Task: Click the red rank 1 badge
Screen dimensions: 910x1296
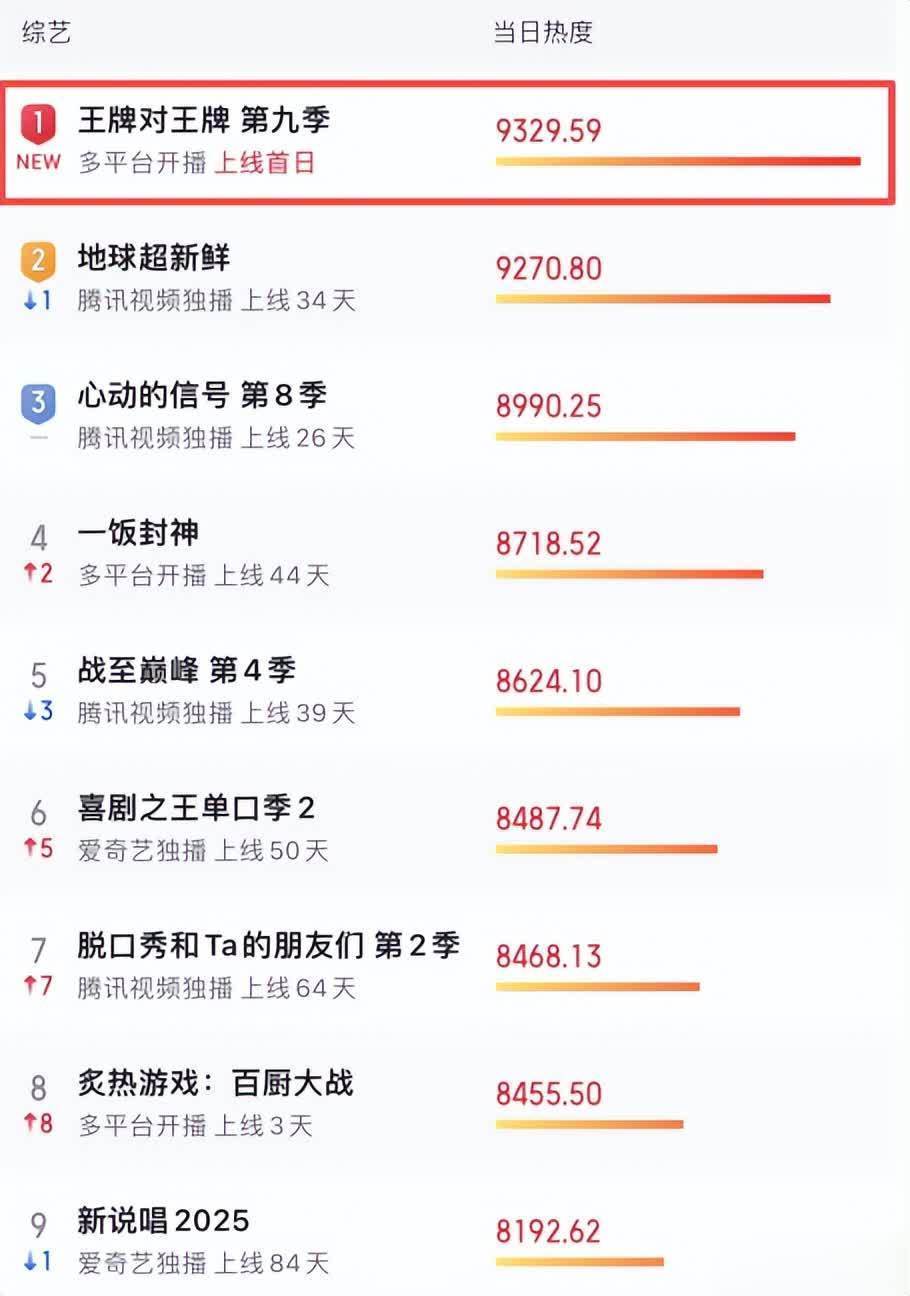Action: [38, 124]
